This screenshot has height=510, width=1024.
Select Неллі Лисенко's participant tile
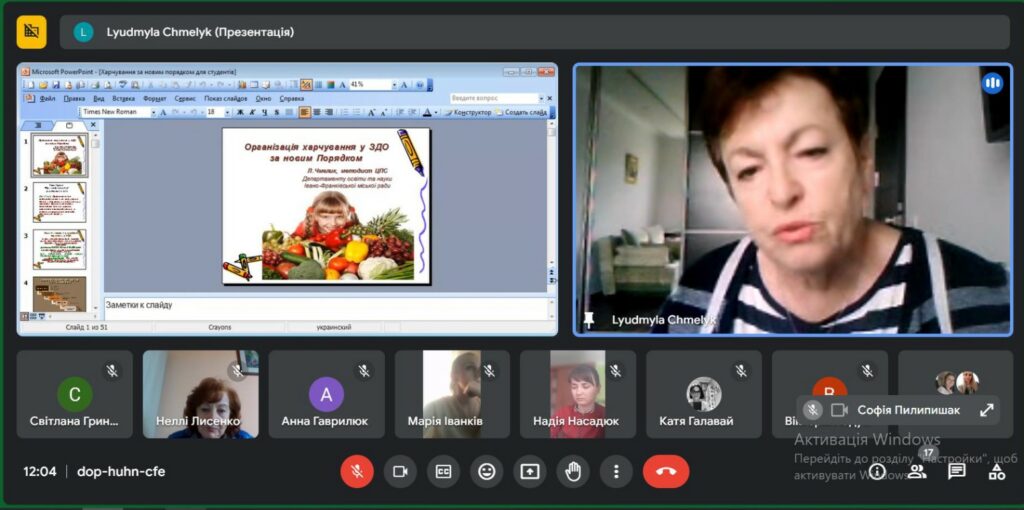[x=200, y=394]
